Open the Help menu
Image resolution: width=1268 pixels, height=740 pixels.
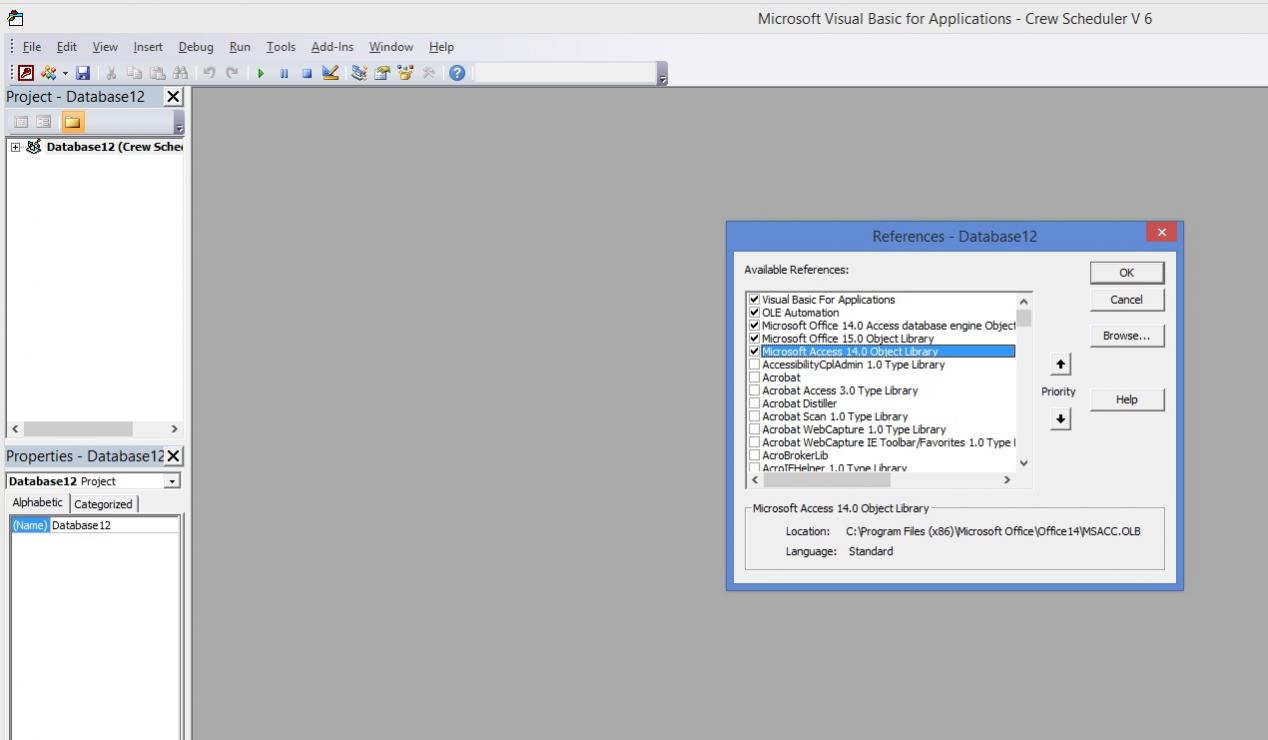click(x=441, y=47)
